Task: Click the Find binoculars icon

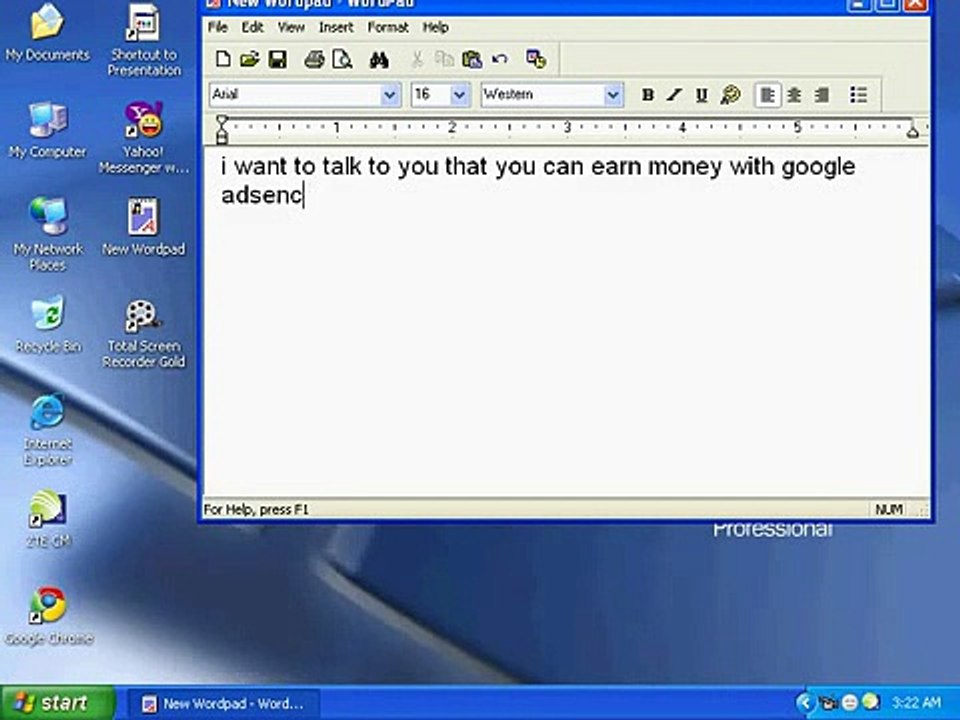Action: click(379, 59)
